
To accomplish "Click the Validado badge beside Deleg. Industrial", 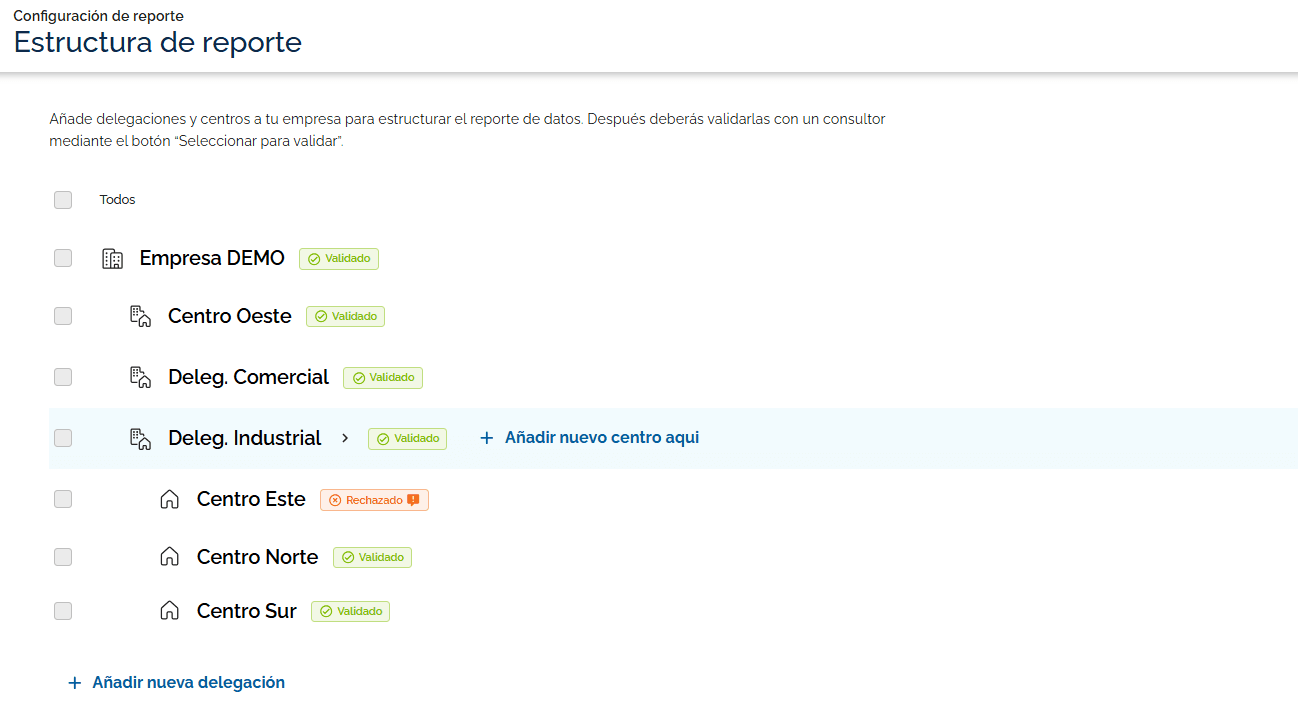I will click(408, 439).
